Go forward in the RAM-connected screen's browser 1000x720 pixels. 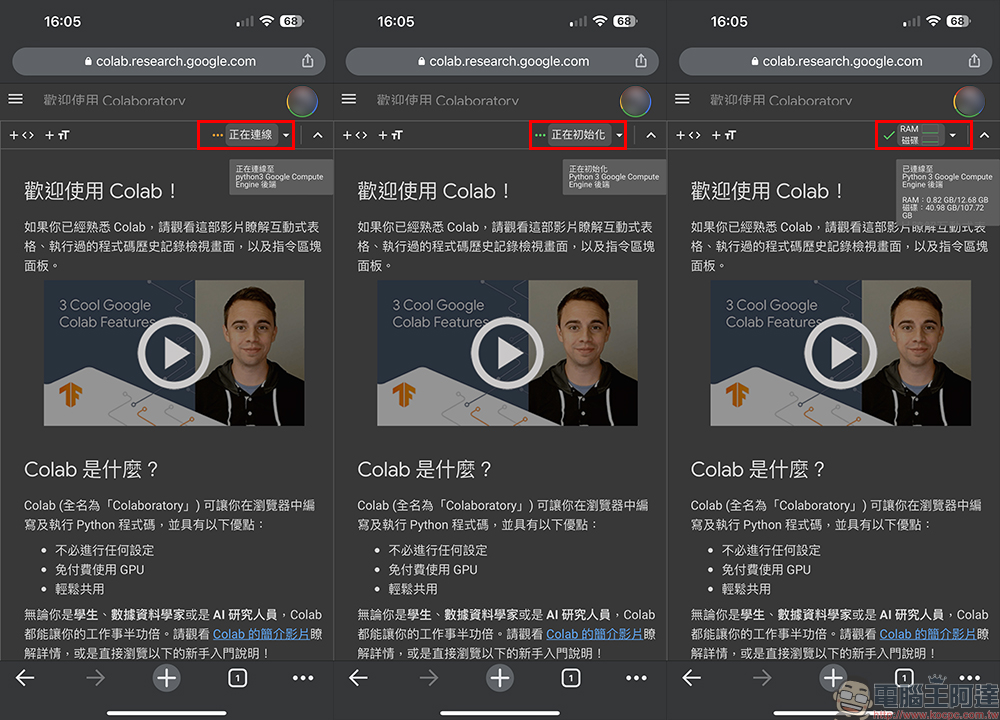(763, 678)
